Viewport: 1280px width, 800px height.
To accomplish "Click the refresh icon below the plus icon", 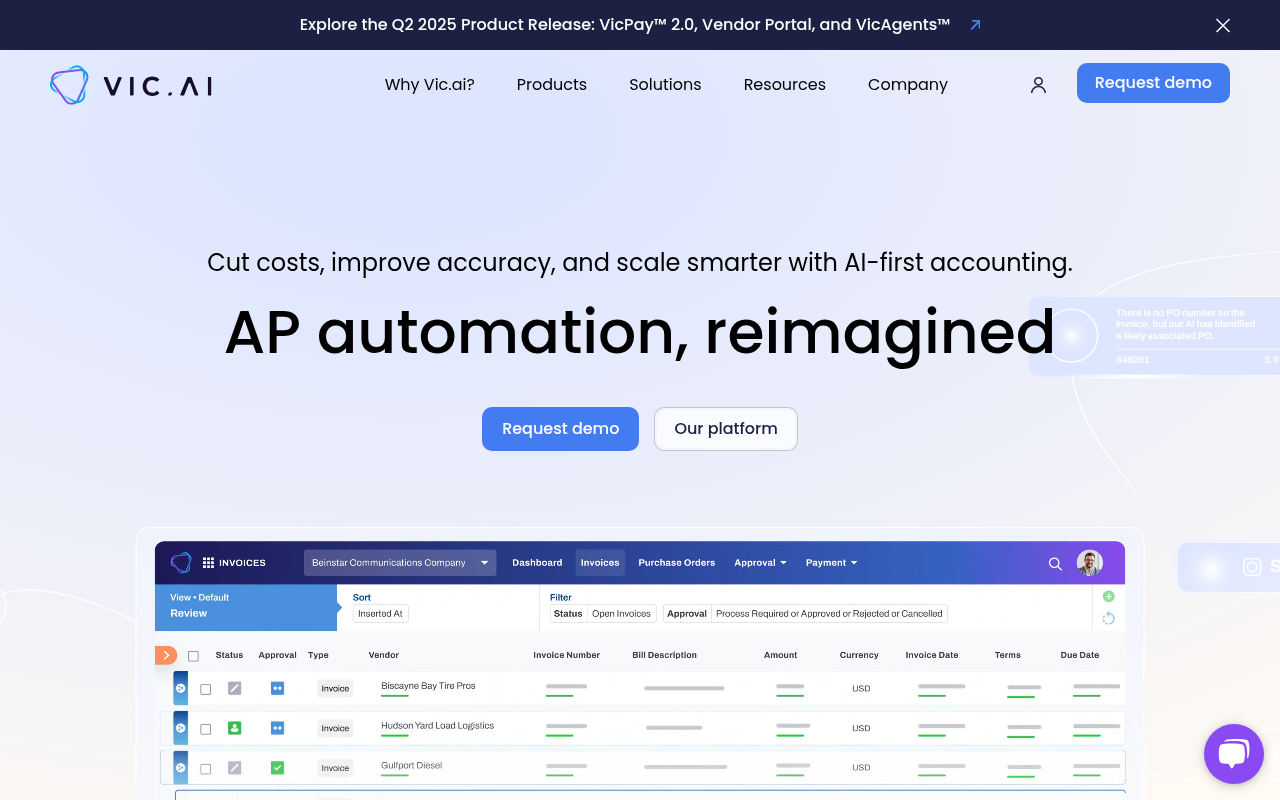I will [x=1108, y=618].
